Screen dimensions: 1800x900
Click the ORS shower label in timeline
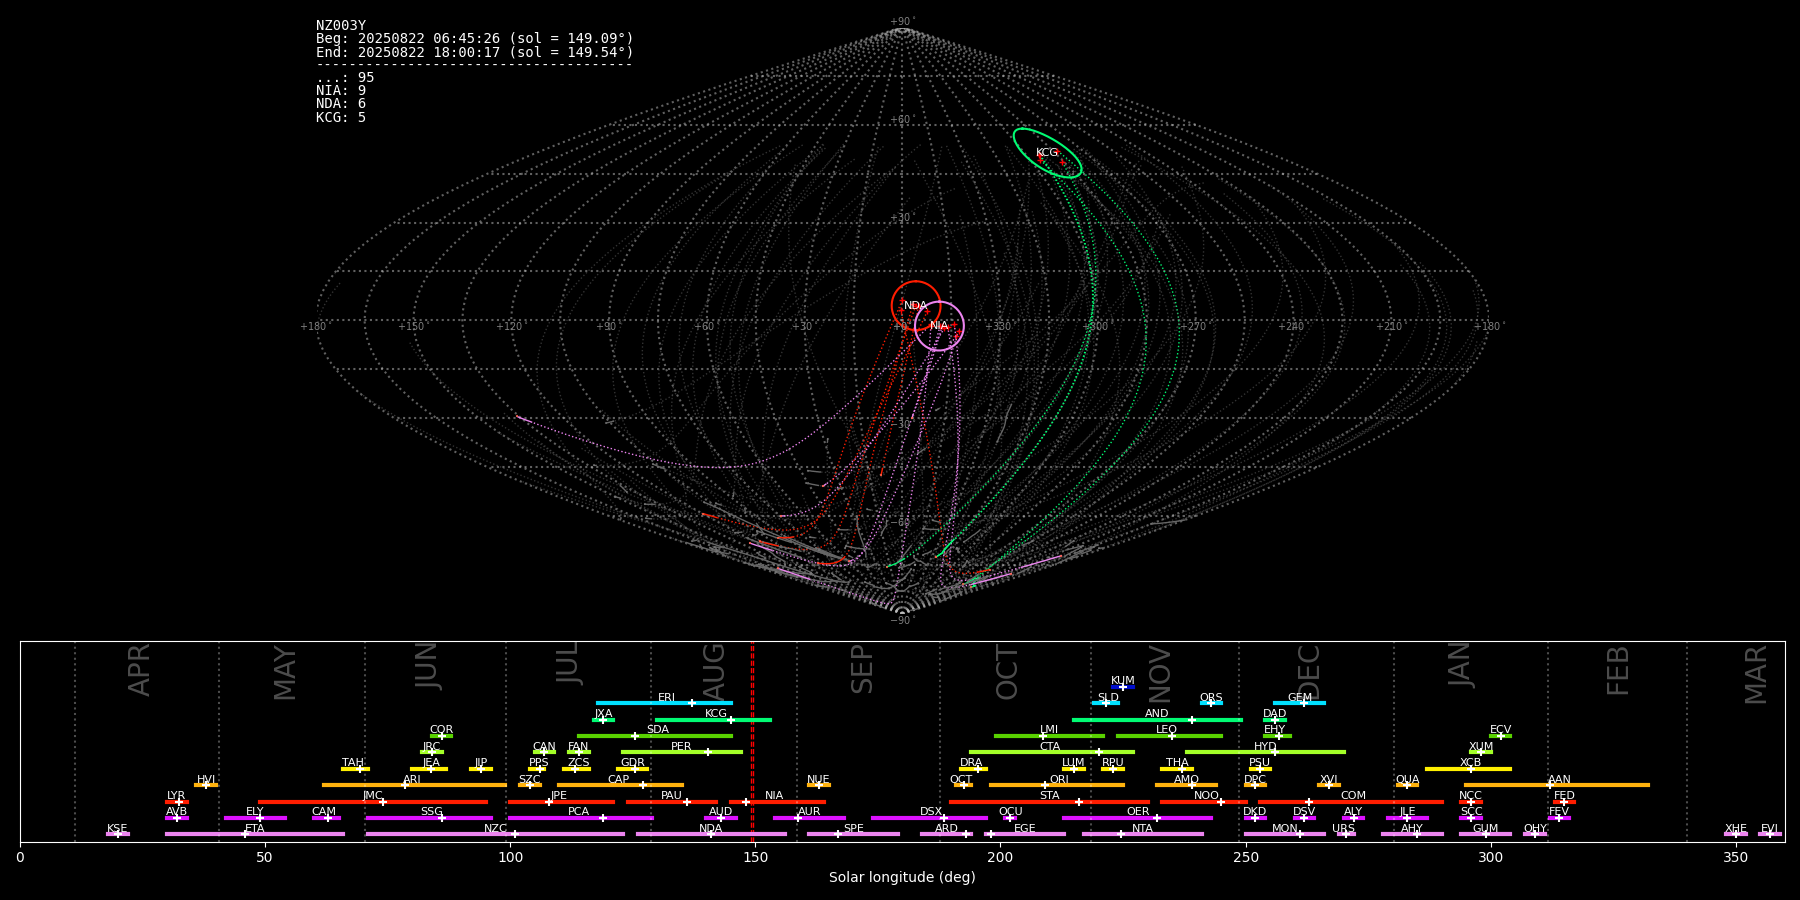[1211, 698]
